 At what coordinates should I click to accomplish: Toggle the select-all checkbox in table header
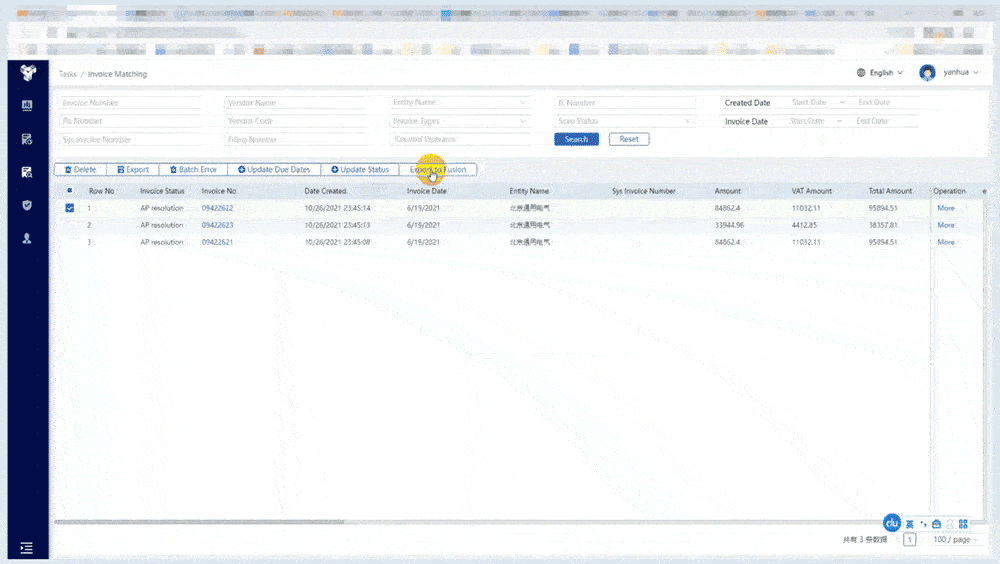(x=70, y=190)
